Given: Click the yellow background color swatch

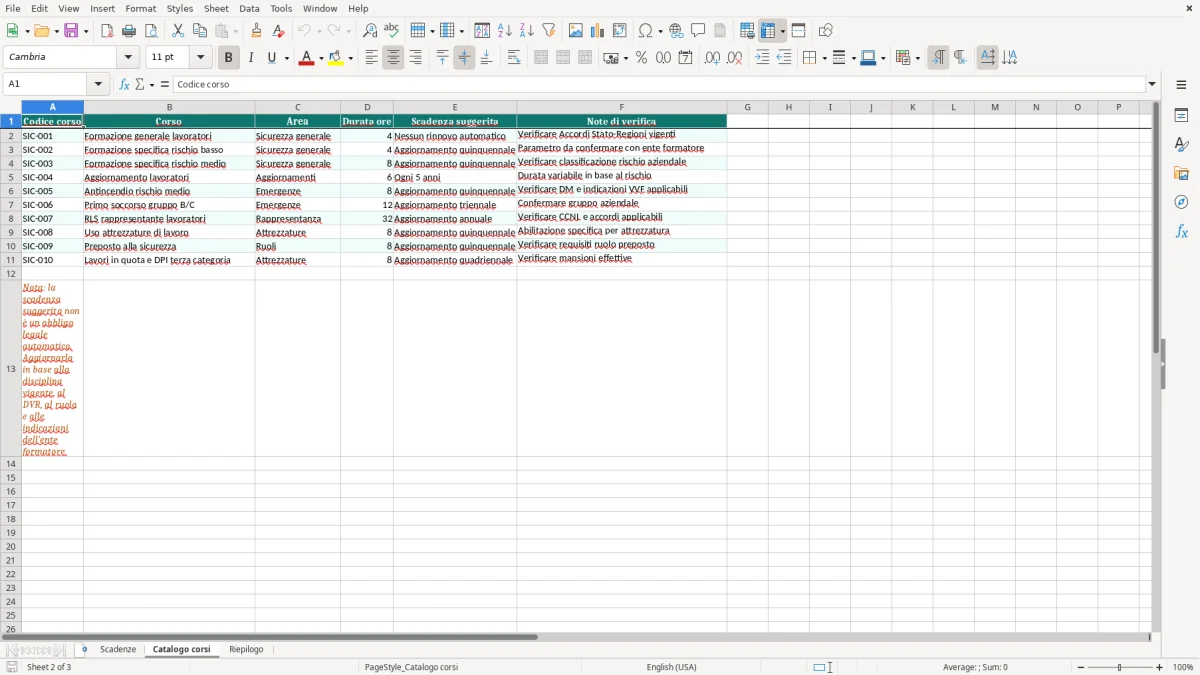Looking at the screenshot, I should 335,58.
